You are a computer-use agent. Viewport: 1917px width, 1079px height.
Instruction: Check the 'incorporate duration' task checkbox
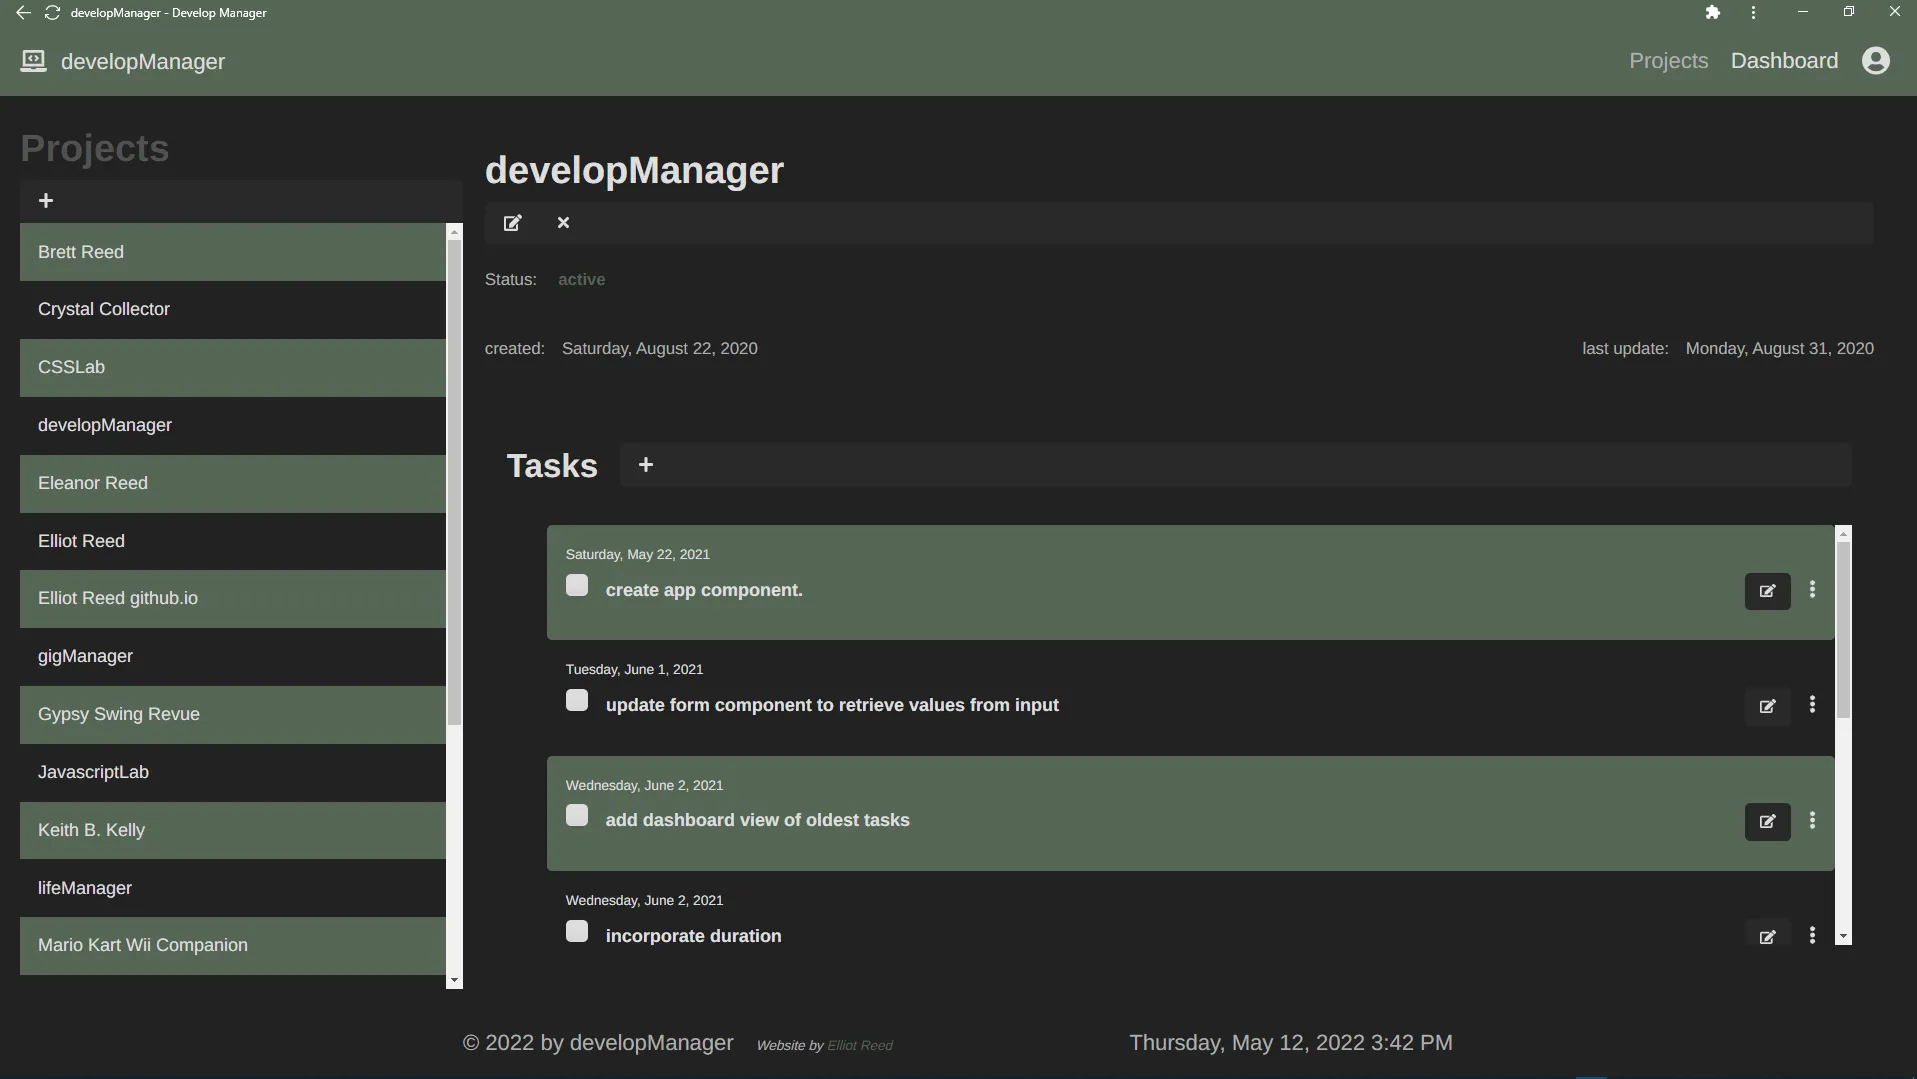coord(576,930)
